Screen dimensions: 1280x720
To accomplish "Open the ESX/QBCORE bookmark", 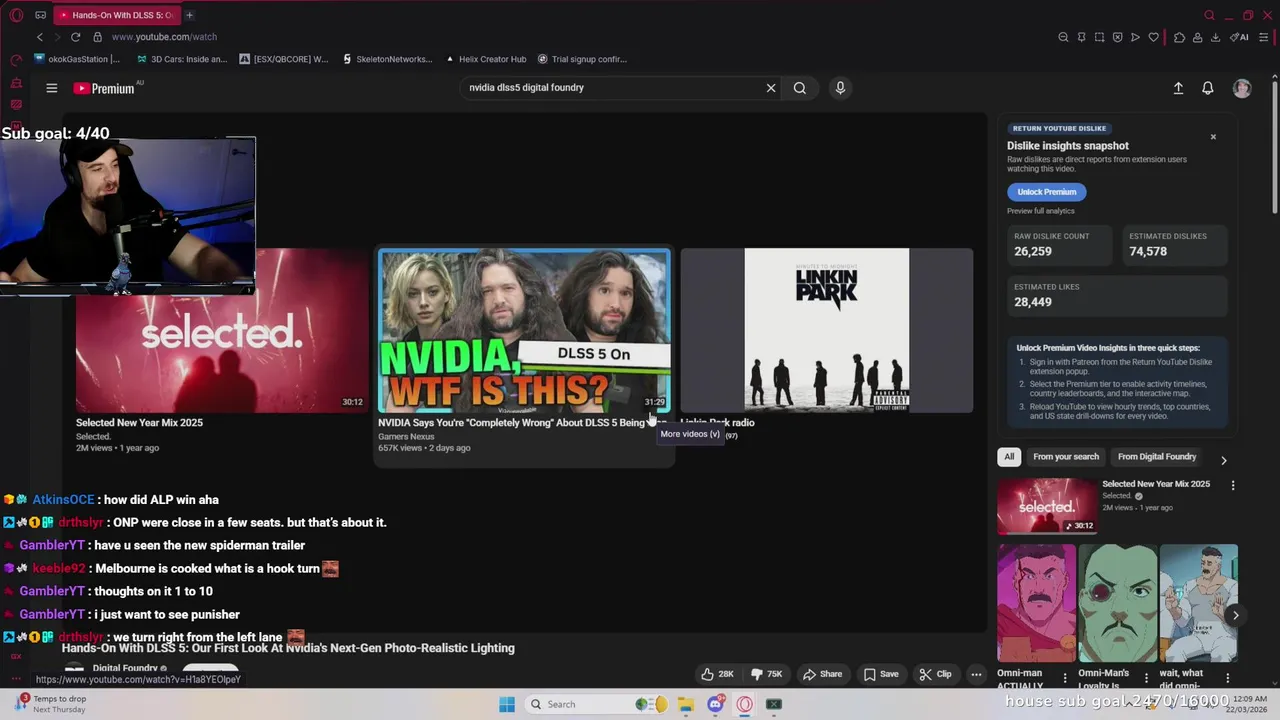I will pyautogui.click(x=284, y=59).
